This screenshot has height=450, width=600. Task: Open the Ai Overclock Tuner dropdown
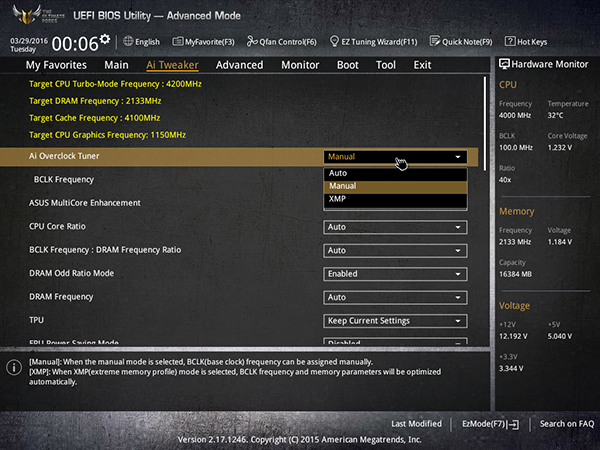click(395, 157)
